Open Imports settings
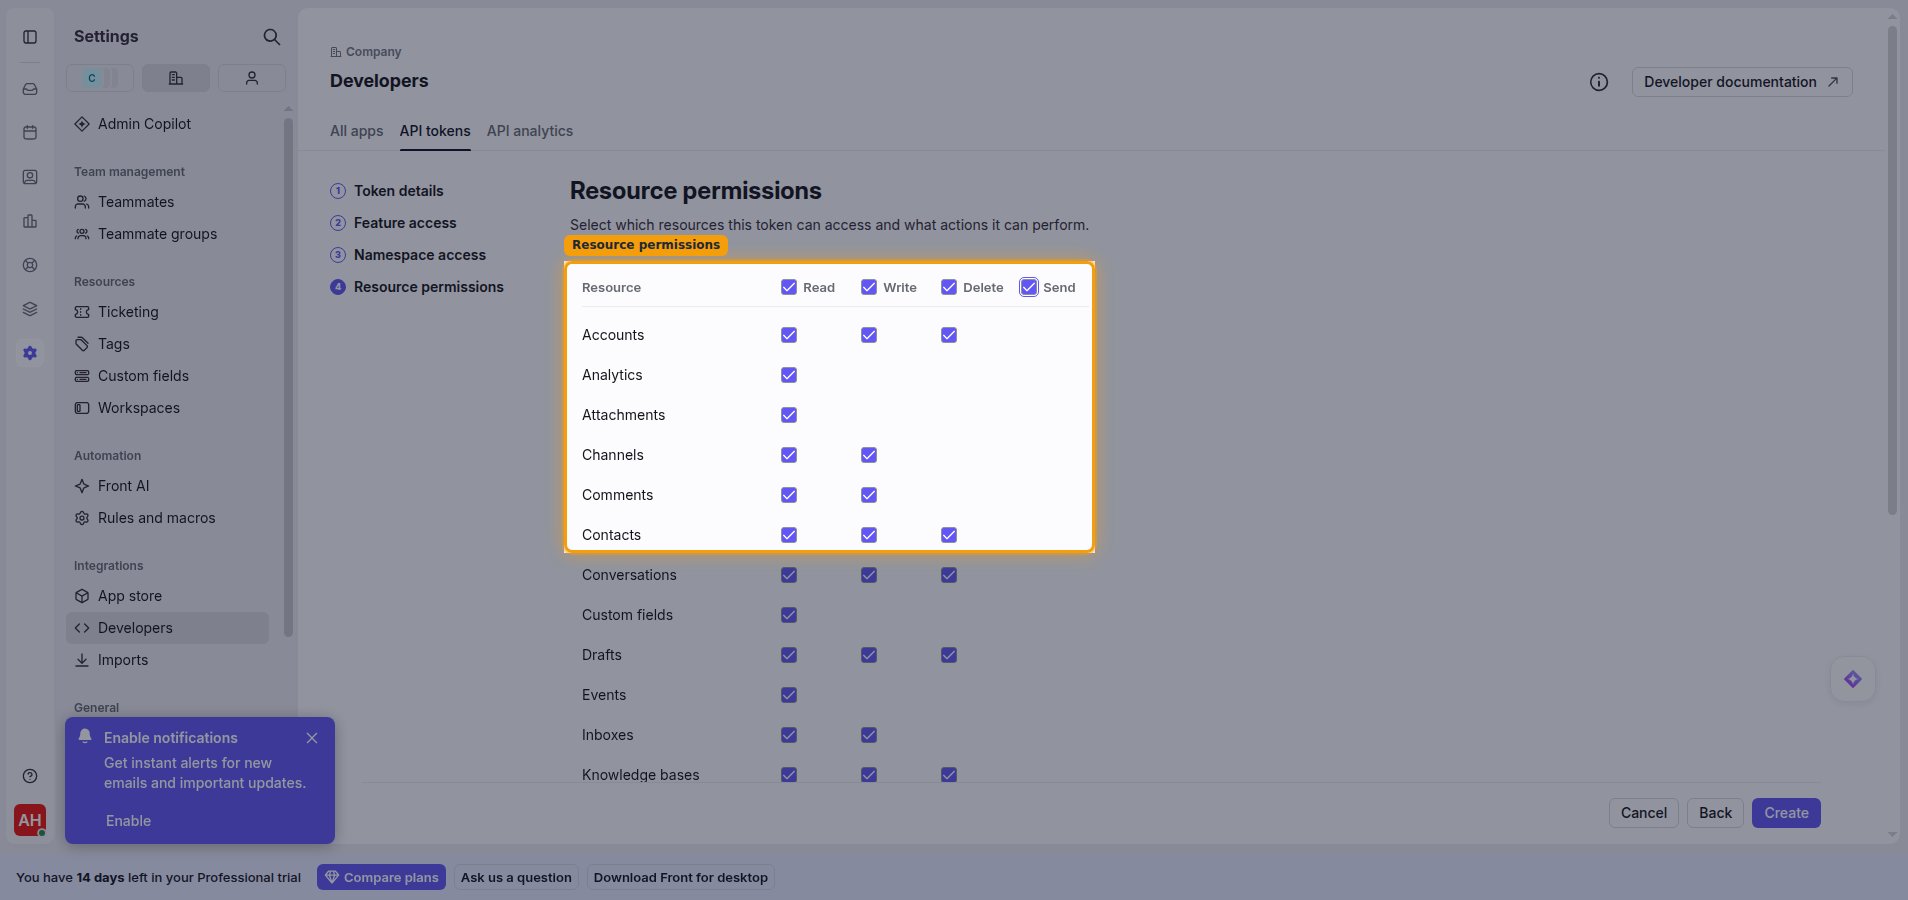 click(x=167, y=660)
